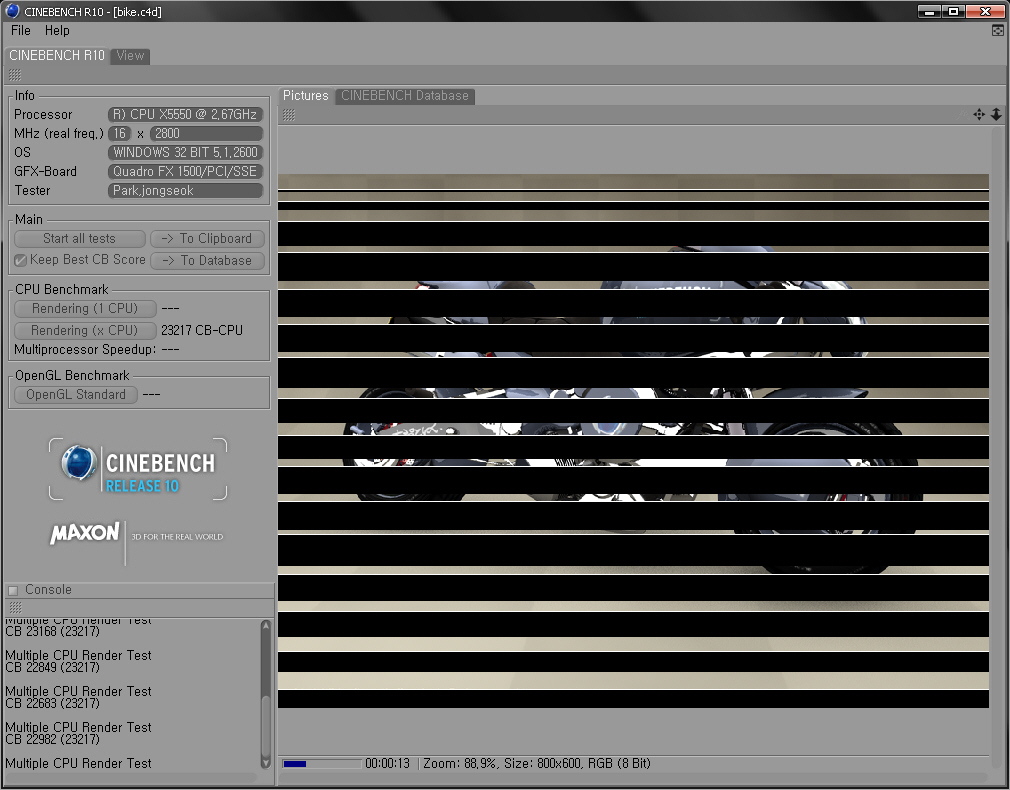The image size is (1010, 790).
Task: Select the Pictures tab
Action: tap(306, 95)
